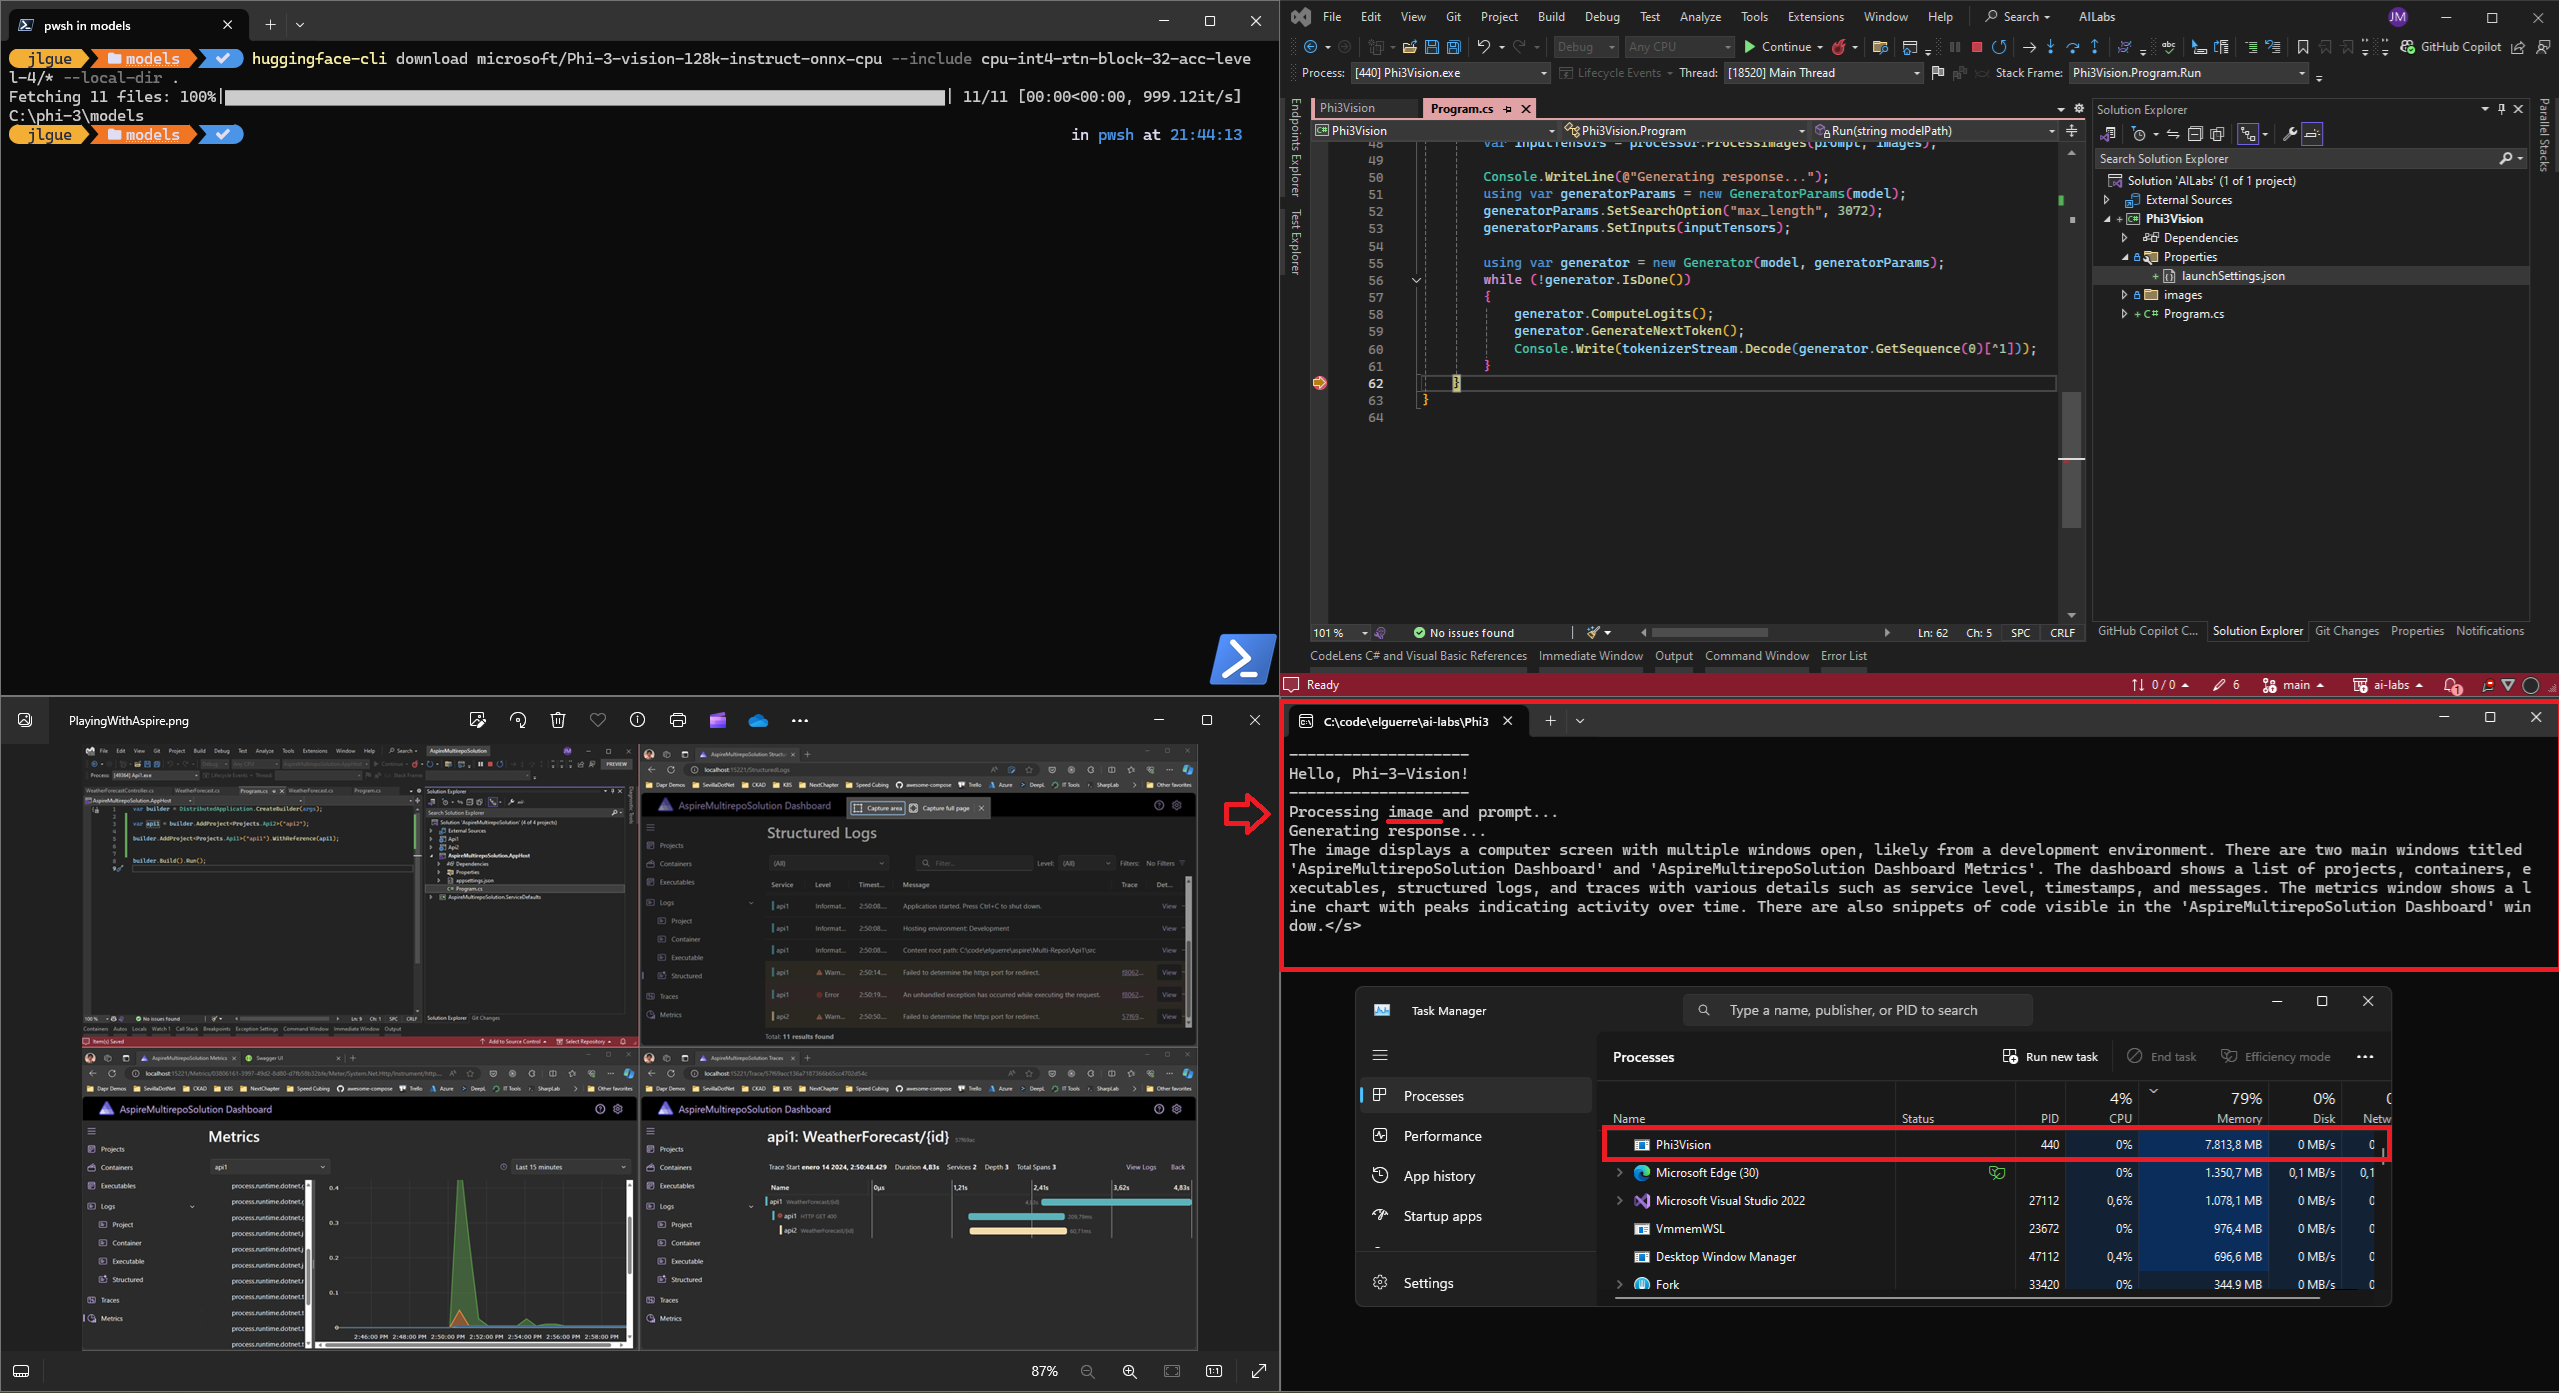Viewport: 2559px width, 1393px height.
Task: Click Run new task button
Action: tap(2050, 1057)
